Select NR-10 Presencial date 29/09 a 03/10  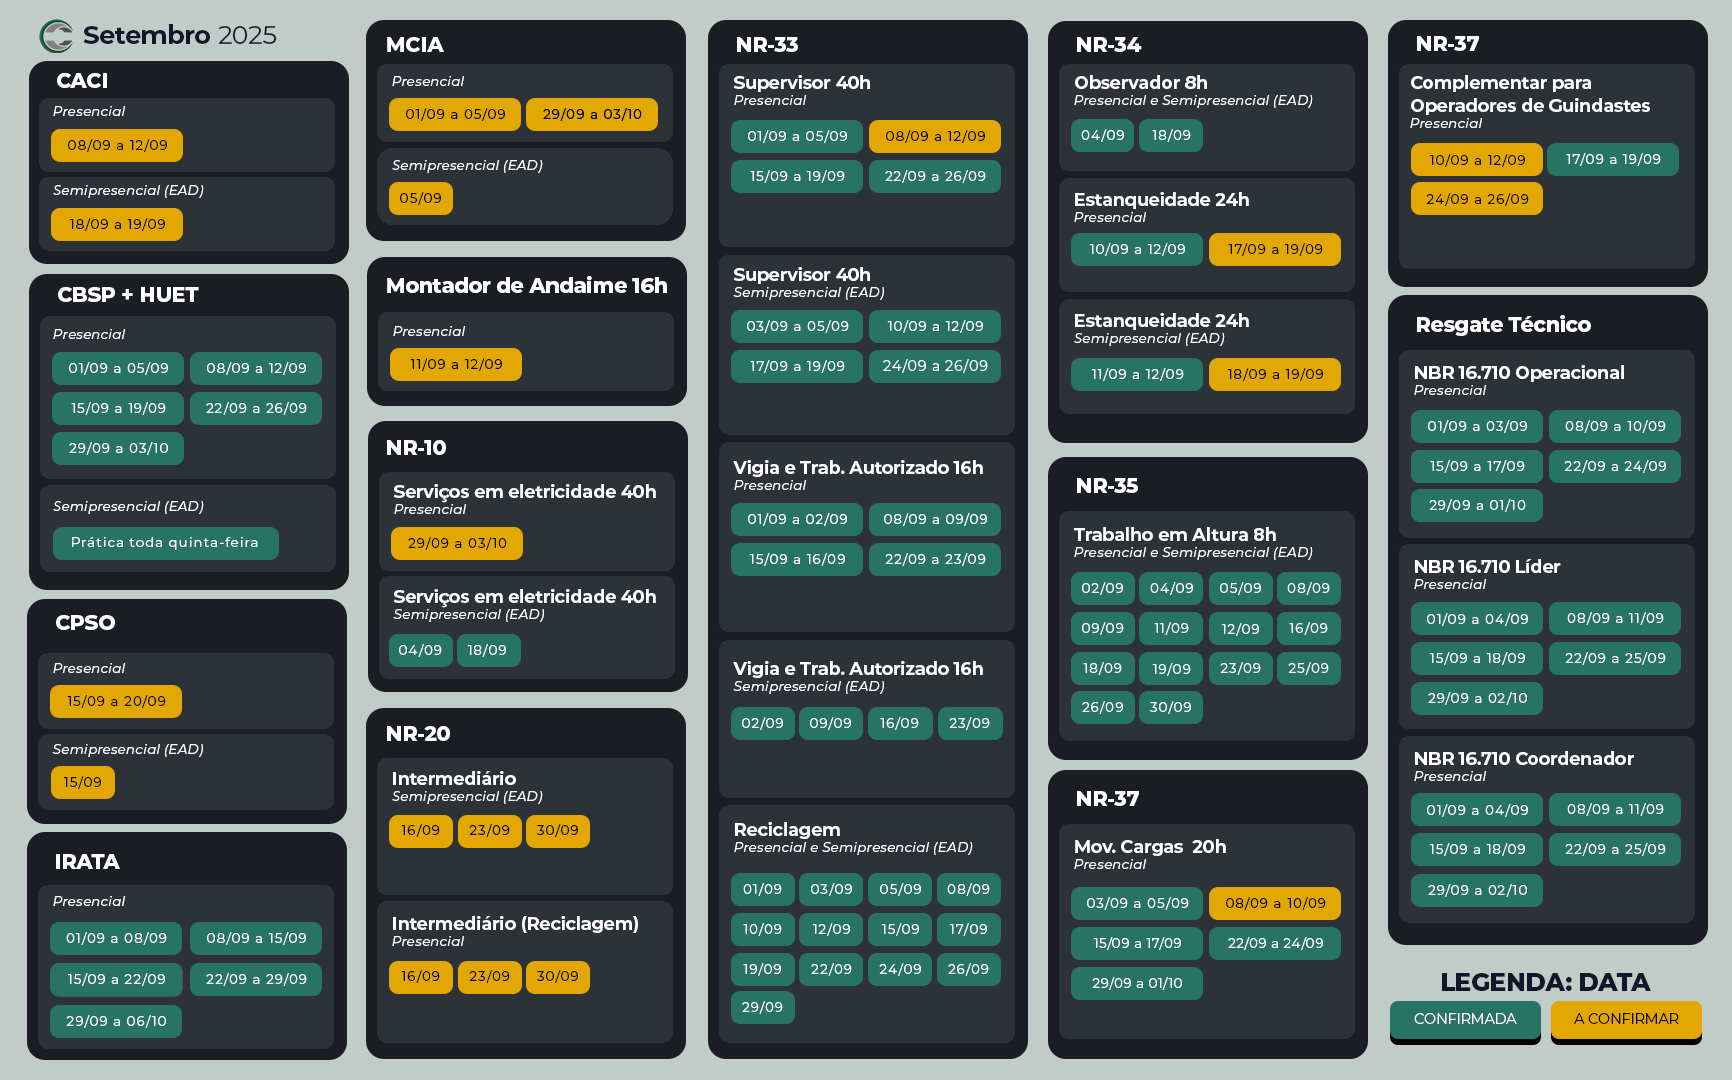click(x=457, y=543)
